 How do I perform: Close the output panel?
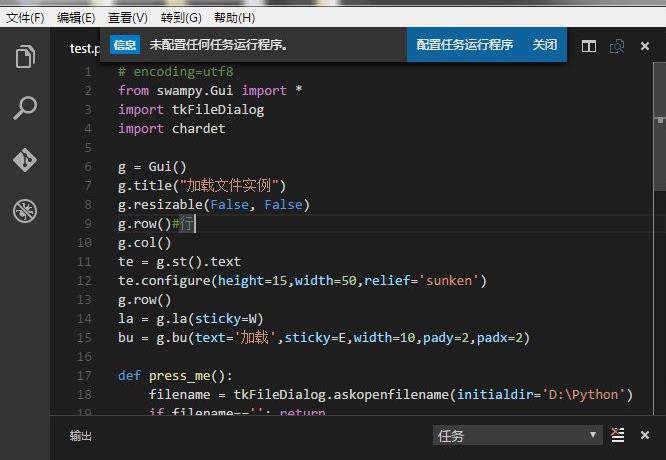coord(645,435)
